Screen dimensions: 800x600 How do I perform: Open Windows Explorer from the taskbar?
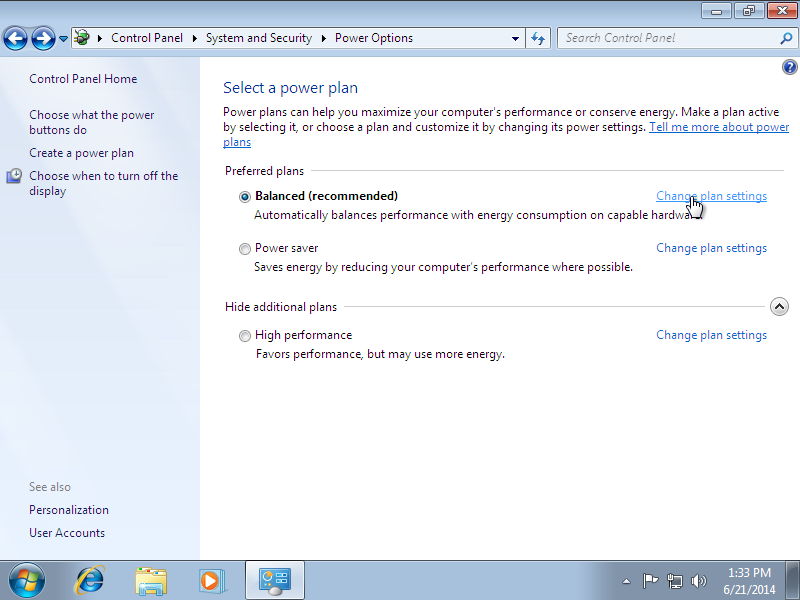(x=151, y=581)
